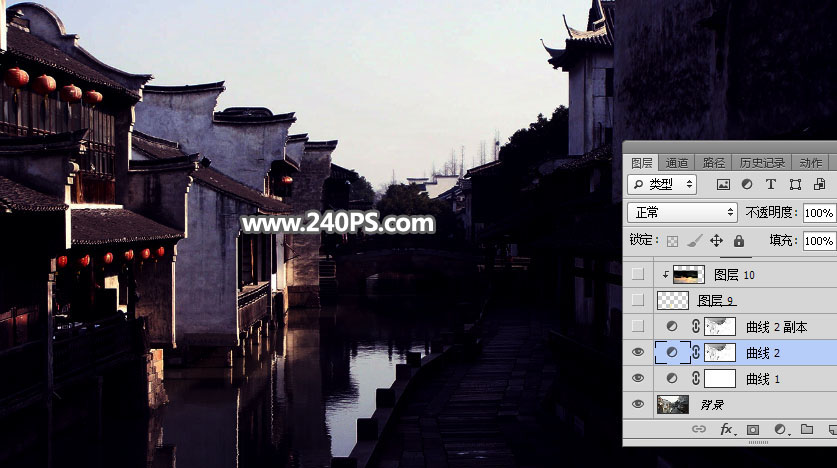This screenshot has width=837, height=468.
Task: Toggle mask link on 曲线 1
Action: tap(696, 378)
